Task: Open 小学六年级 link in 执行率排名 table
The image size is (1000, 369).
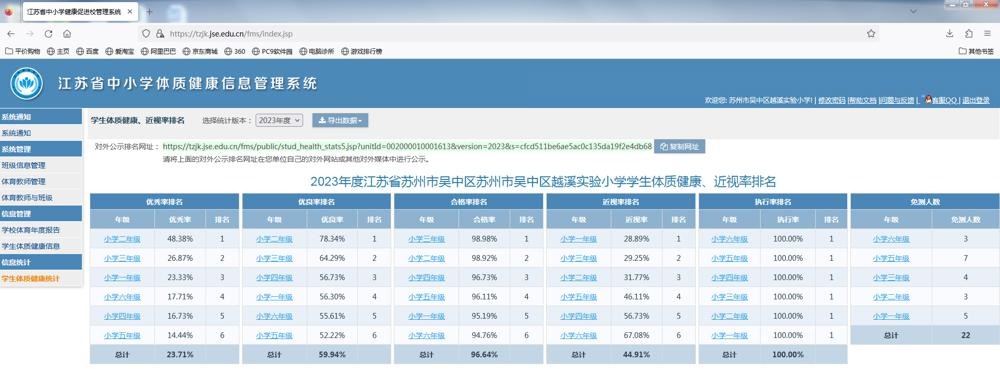Action: (730, 239)
